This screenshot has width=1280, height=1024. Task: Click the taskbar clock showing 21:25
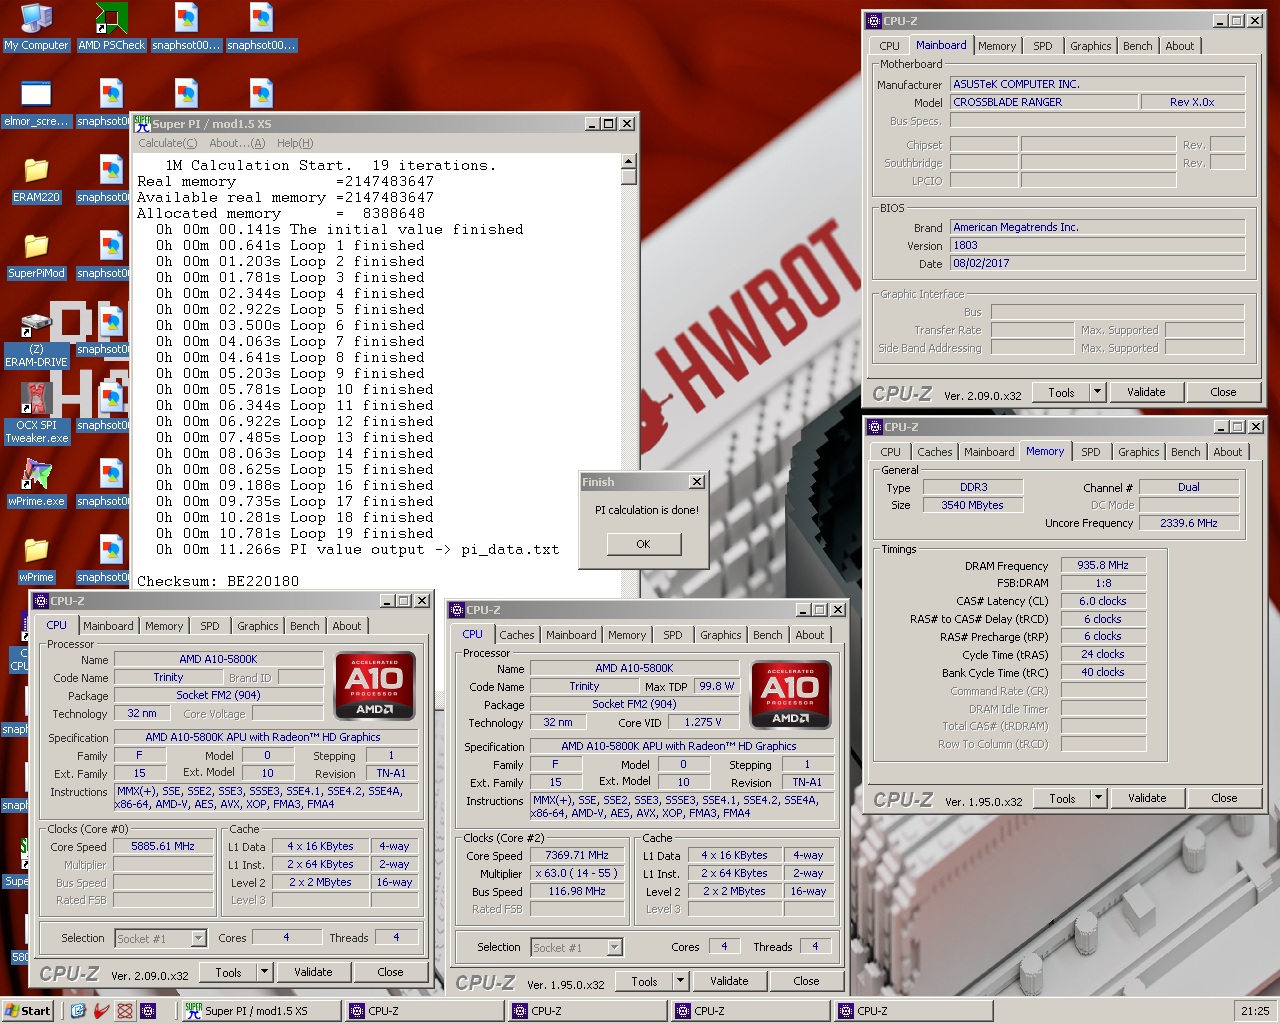click(1255, 1011)
